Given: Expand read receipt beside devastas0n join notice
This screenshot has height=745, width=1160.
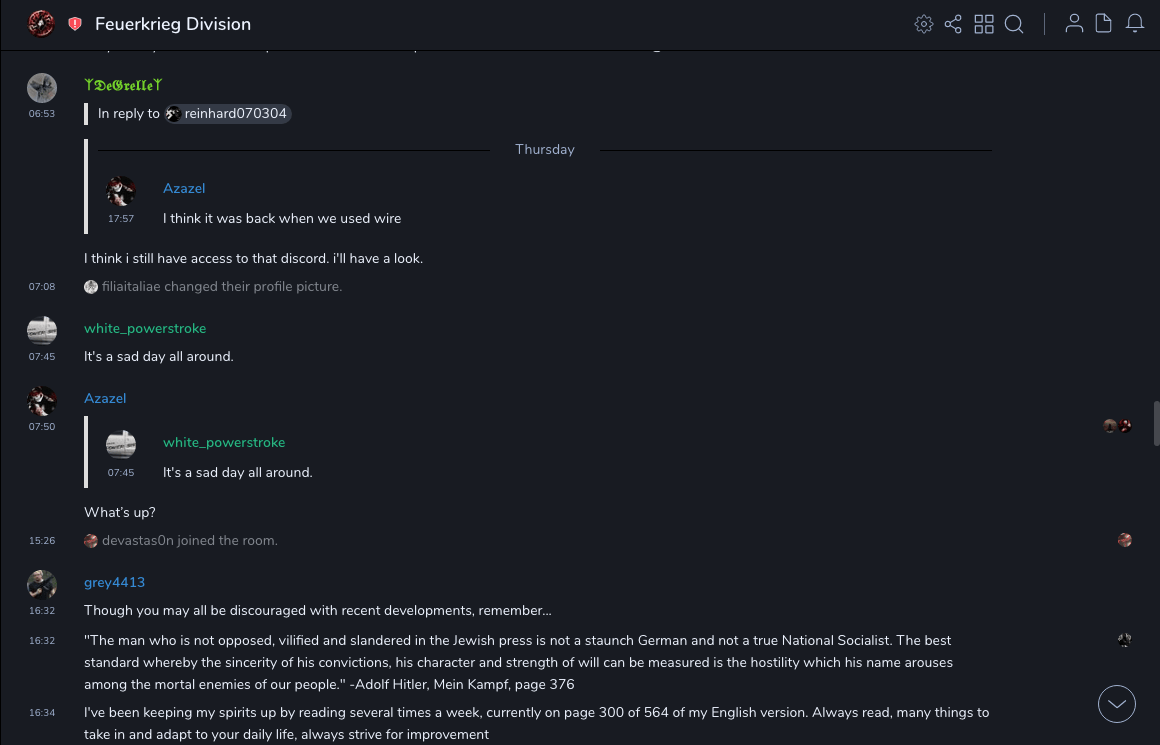Looking at the screenshot, I should coord(1125,540).
